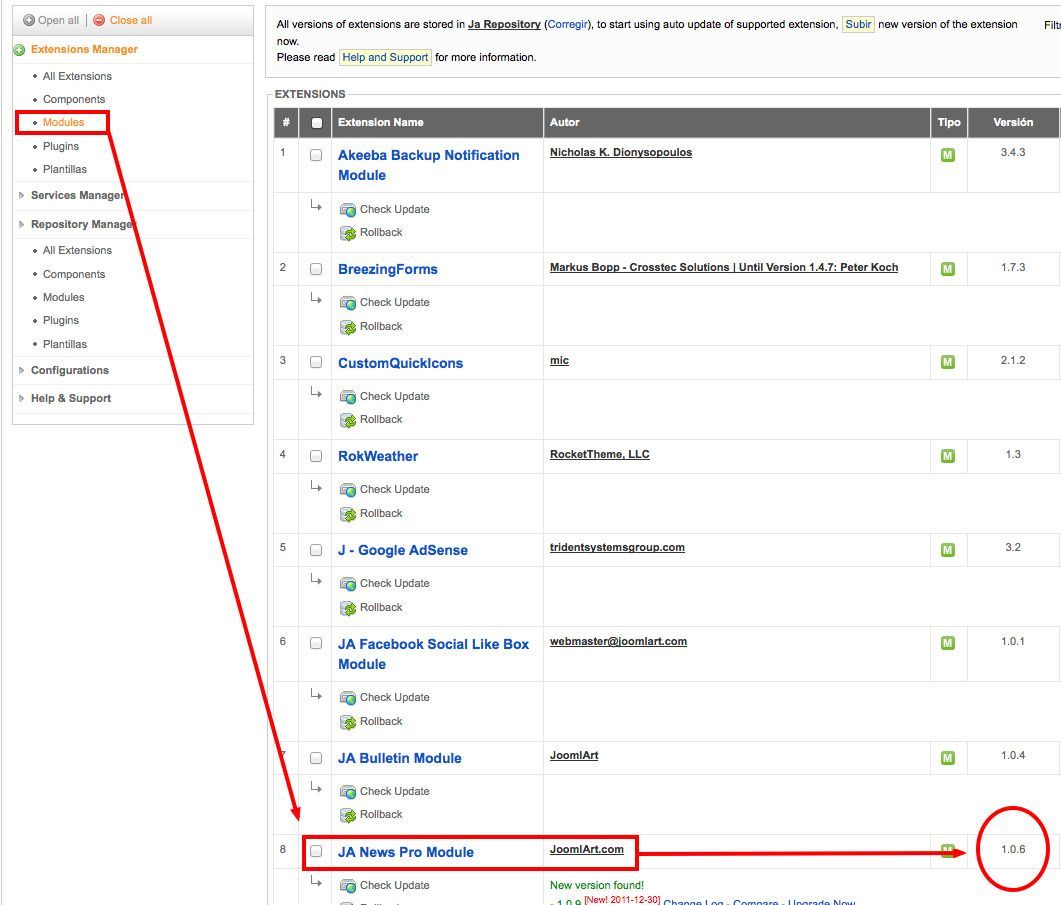Check the CustomQuickIcons row checkbox
This screenshot has width=1061, height=905.
[x=316, y=362]
